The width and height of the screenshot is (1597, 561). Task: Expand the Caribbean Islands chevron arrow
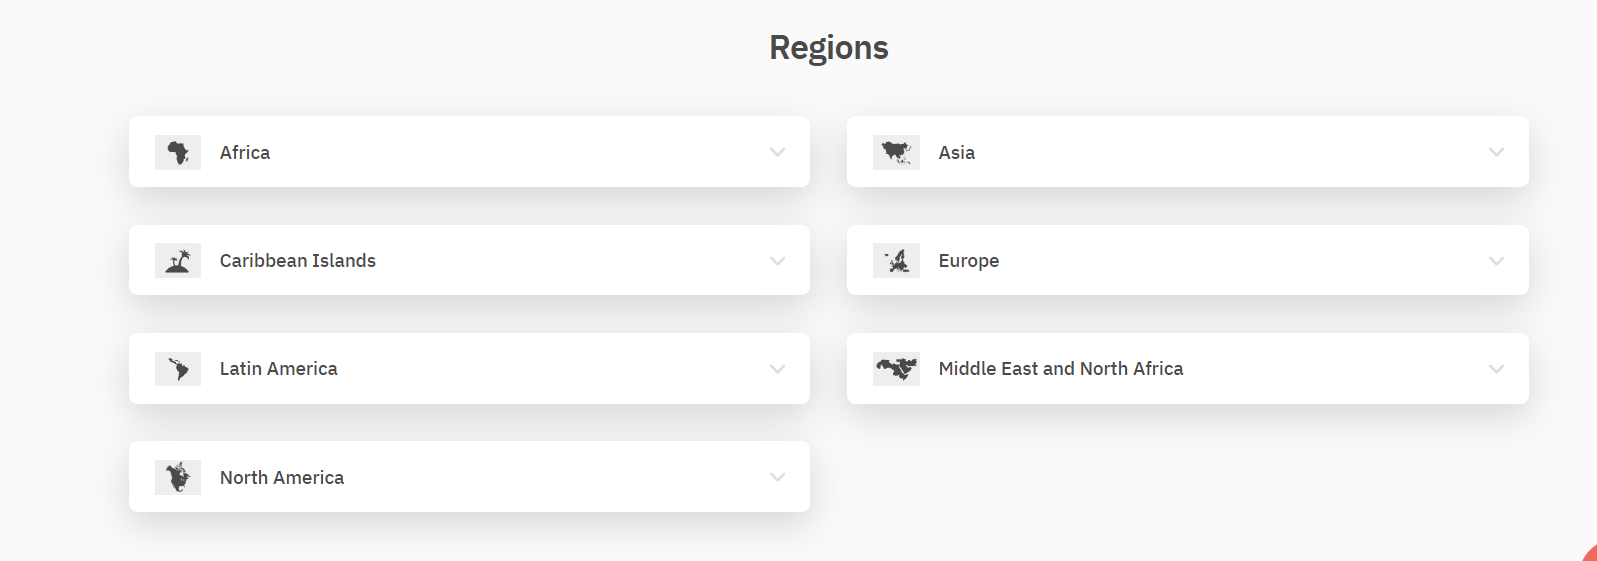(x=778, y=261)
